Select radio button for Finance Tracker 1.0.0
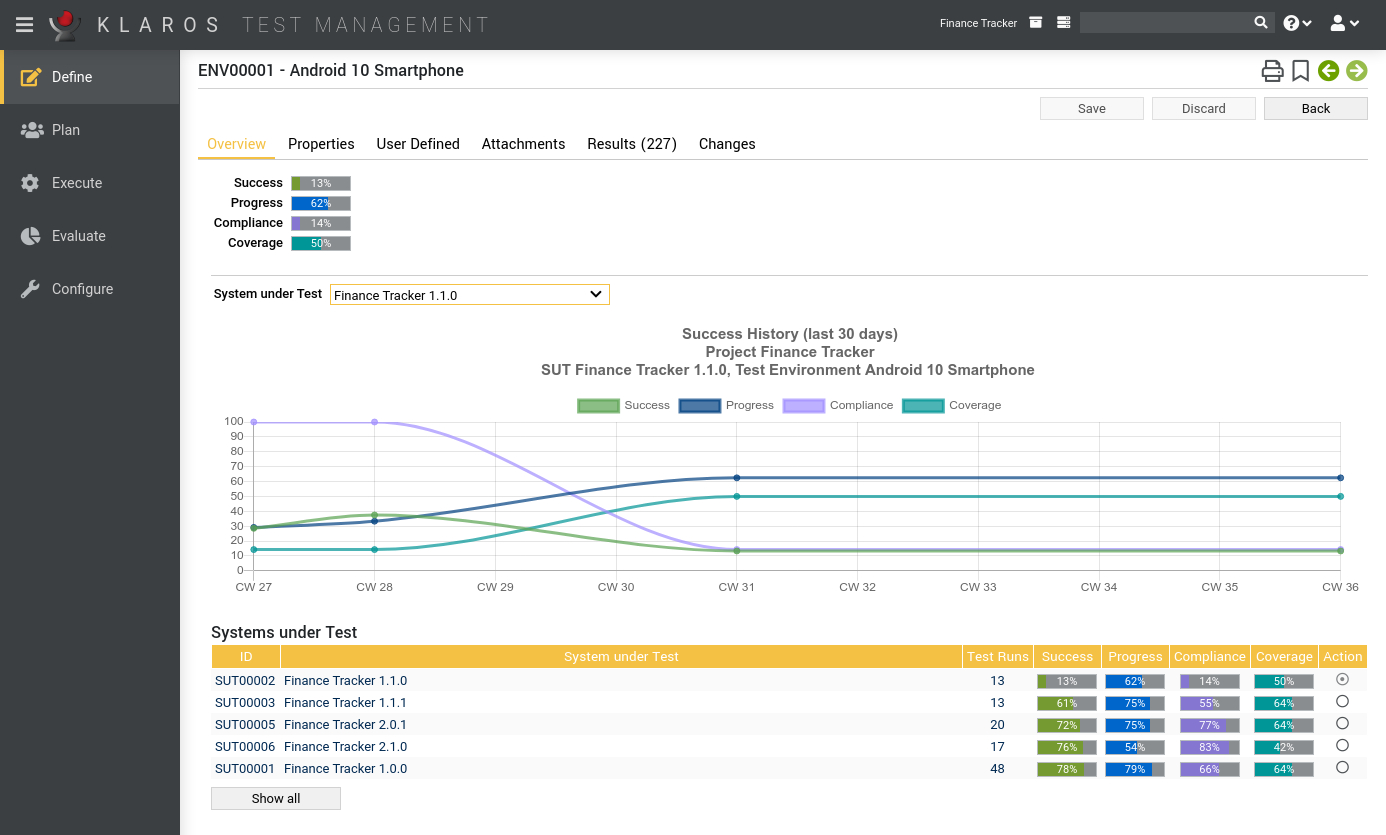1386x835 pixels. 1342,768
